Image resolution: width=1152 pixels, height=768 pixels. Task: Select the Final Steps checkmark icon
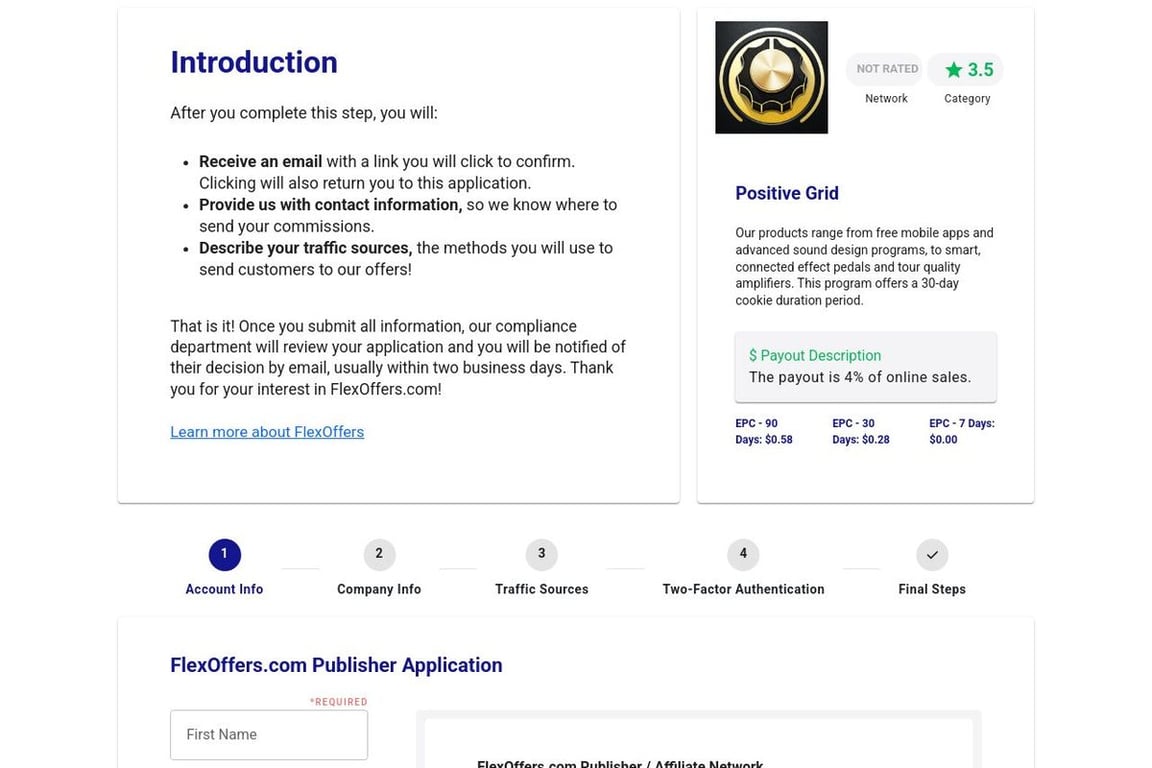click(932, 554)
